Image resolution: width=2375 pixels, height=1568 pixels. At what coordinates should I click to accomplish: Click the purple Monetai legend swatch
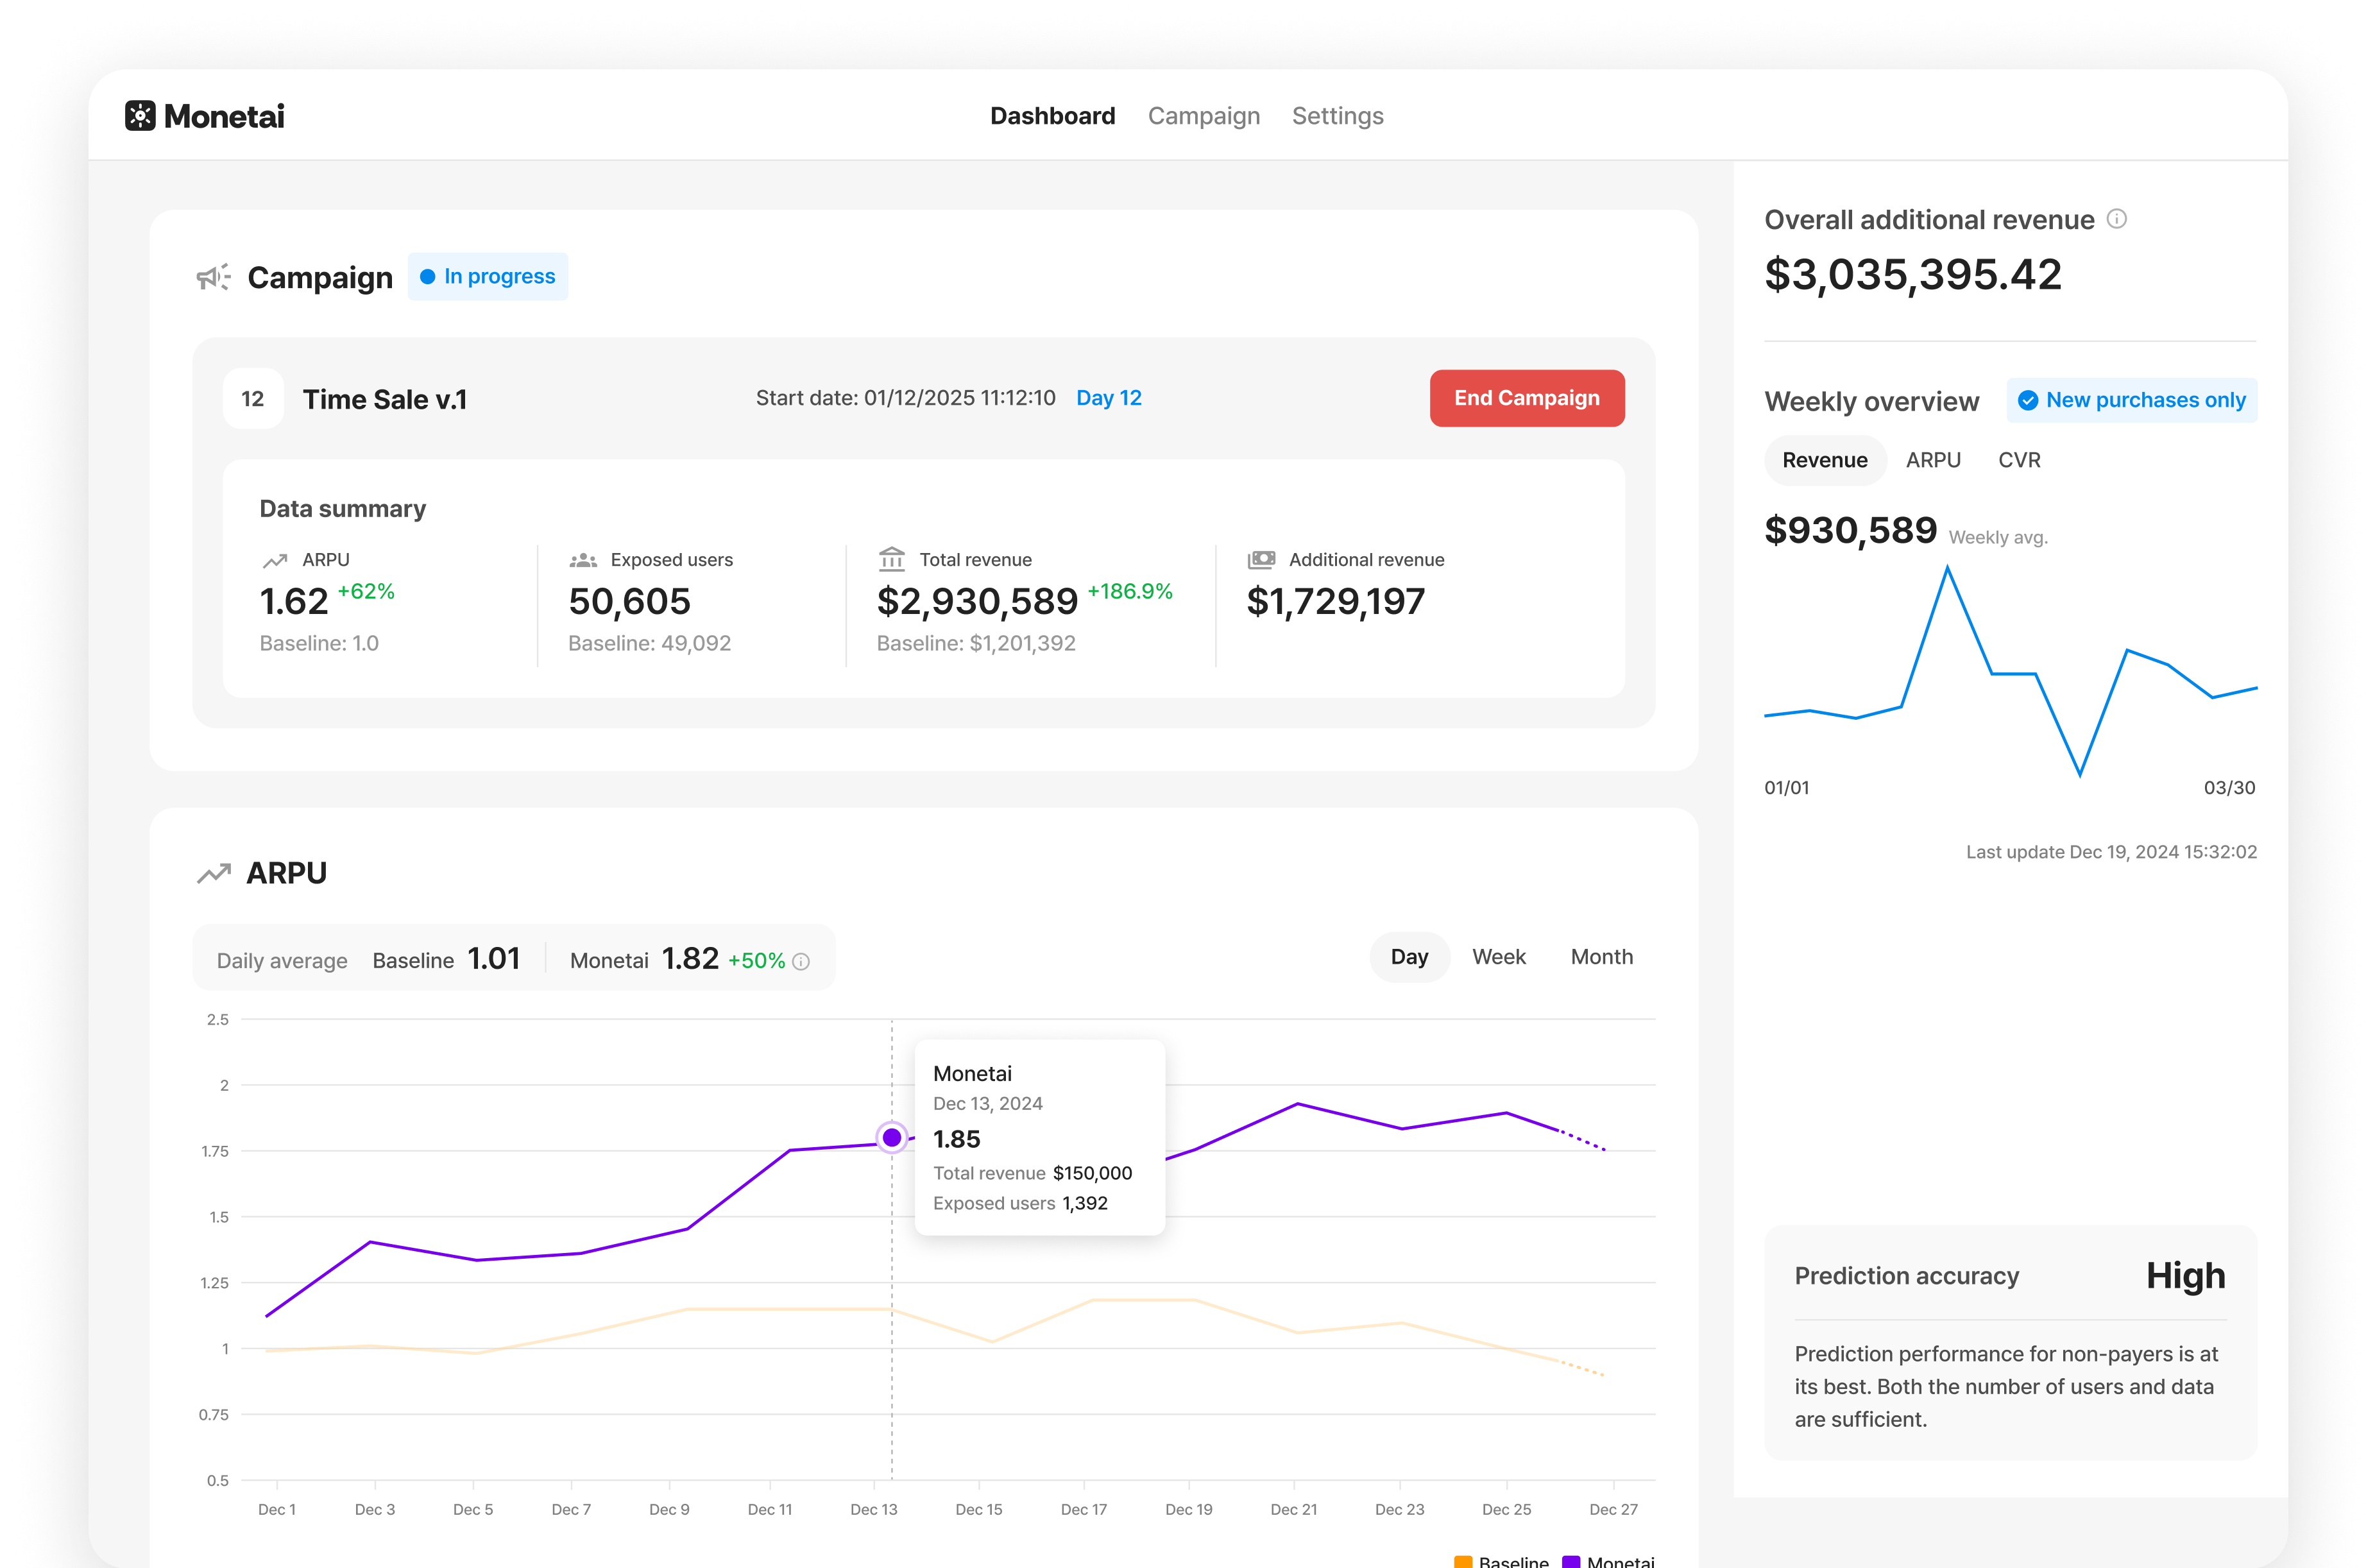[1571, 1561]
